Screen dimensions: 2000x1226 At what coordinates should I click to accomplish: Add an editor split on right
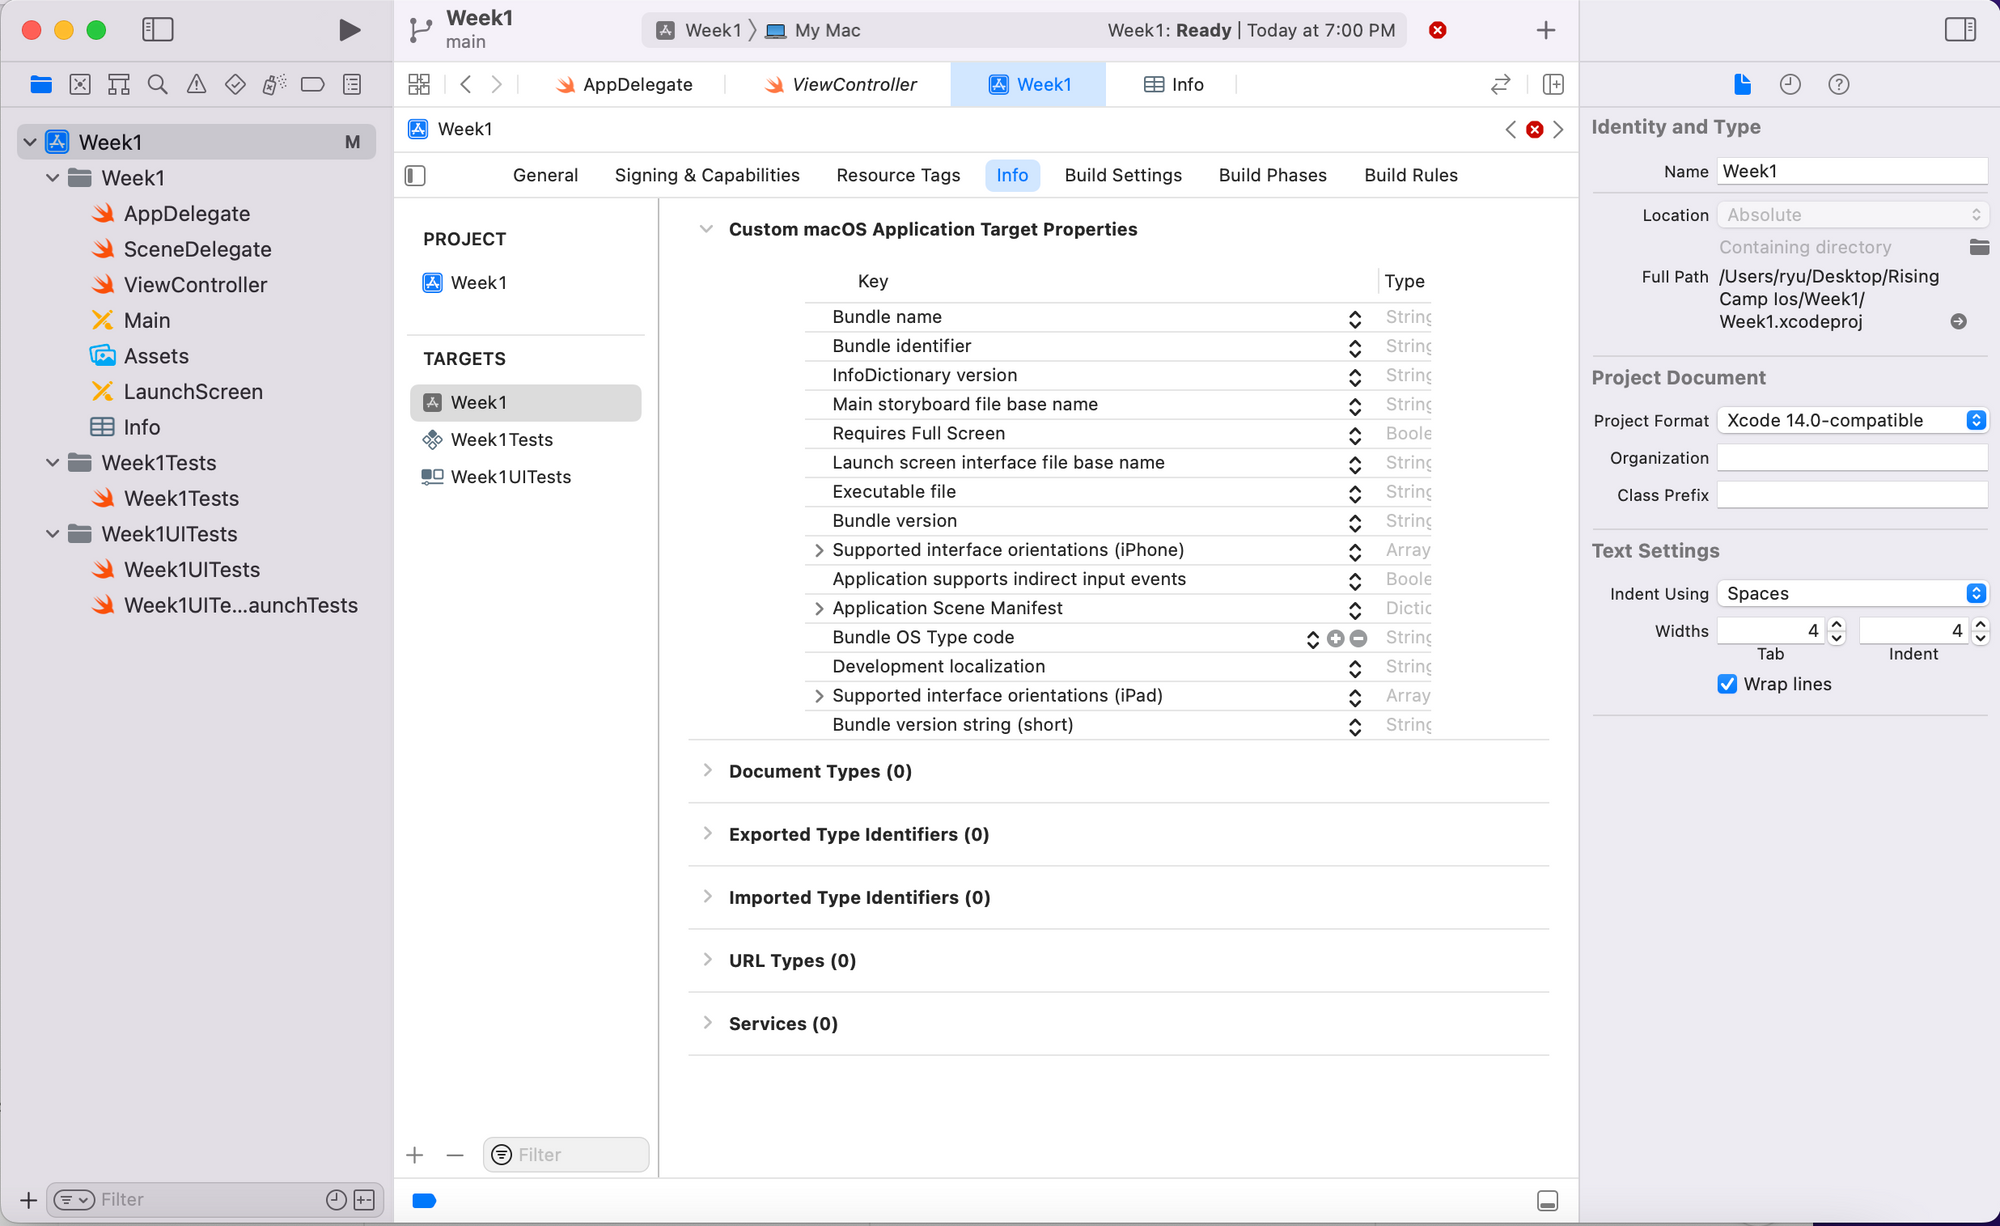(1553, 84)
